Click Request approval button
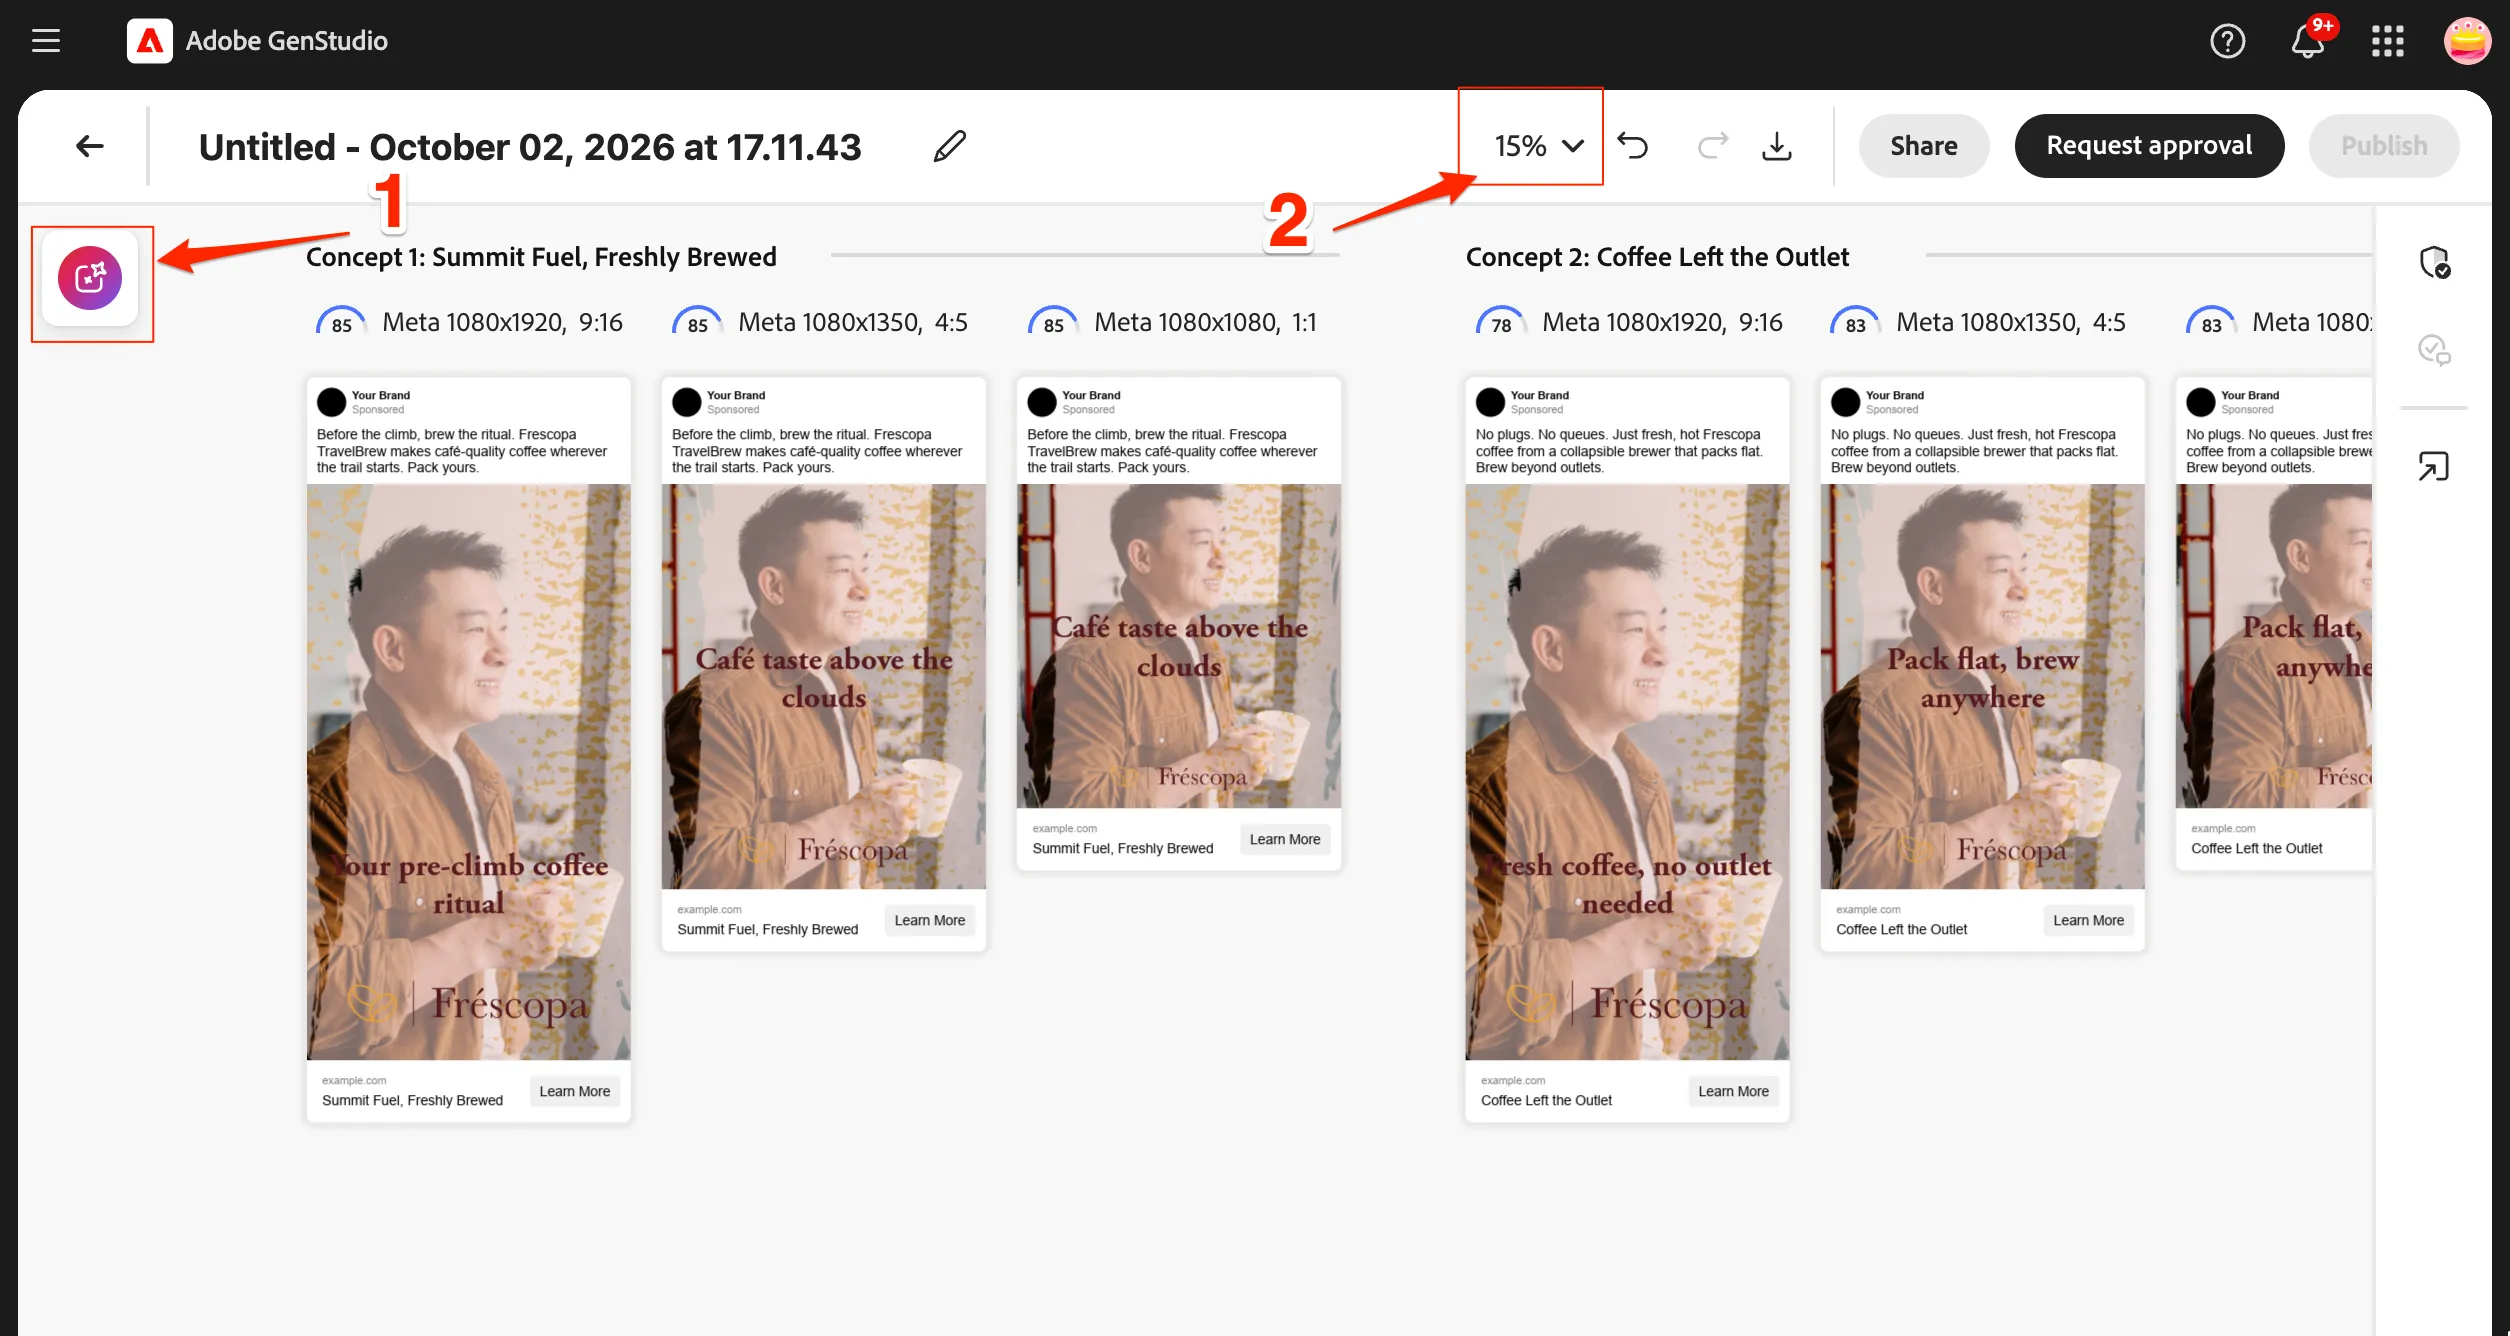 click(x=2149, y=146)
